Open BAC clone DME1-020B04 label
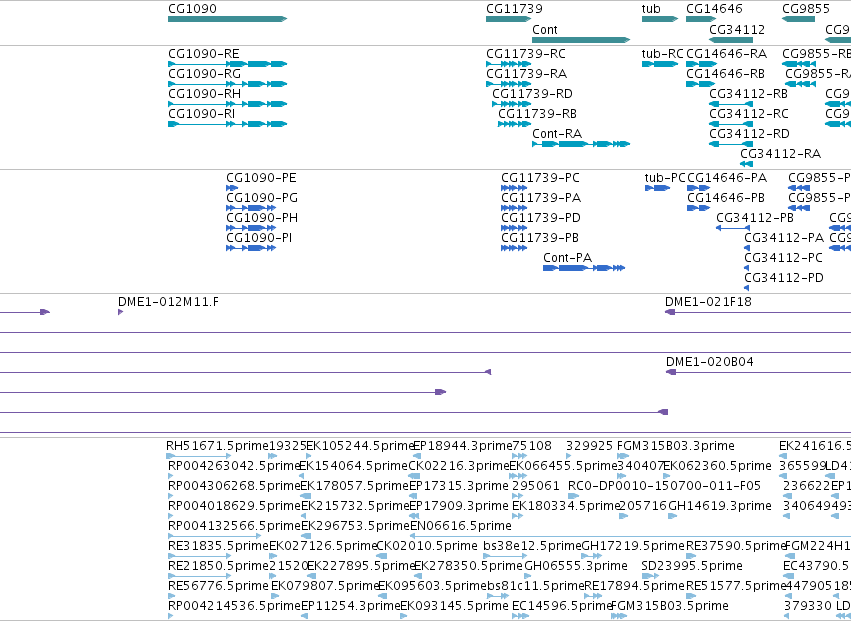 pos(709,363)
